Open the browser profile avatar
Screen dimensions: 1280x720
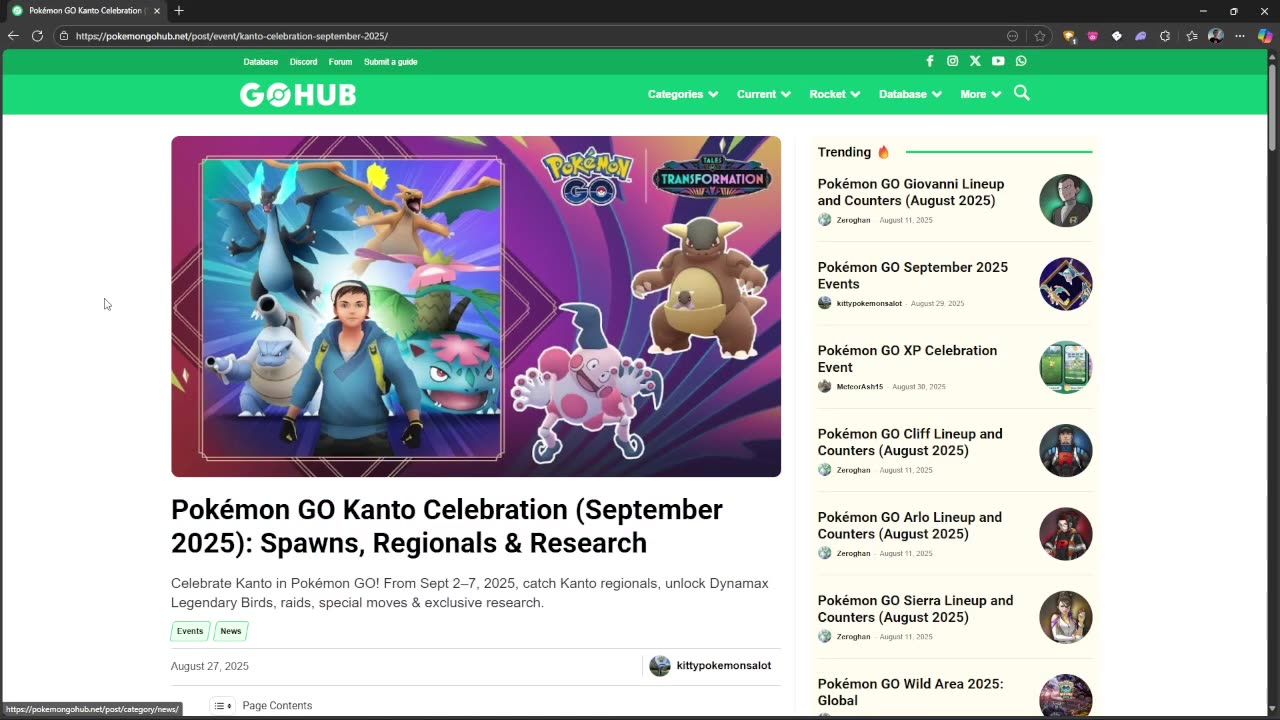(x=1216, y=36)
